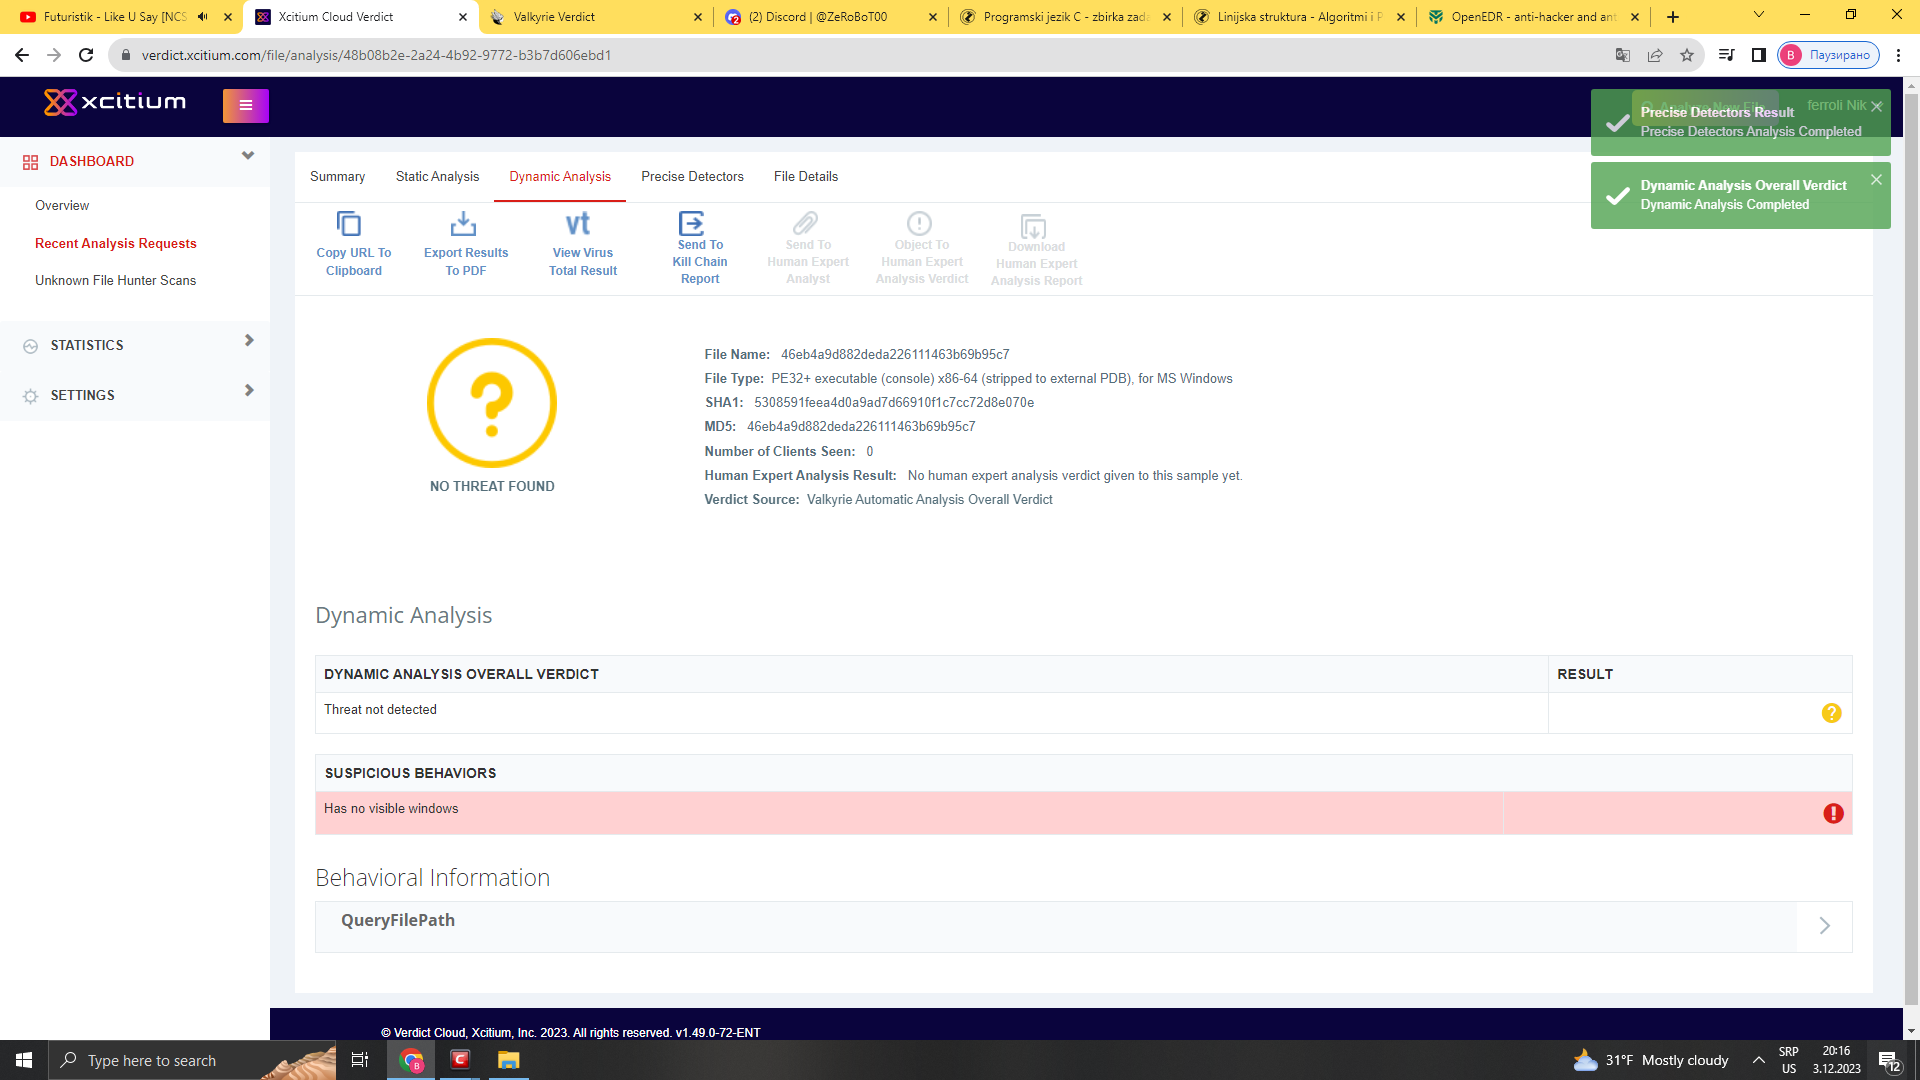Screen dimensions: 1920x1080
Task: Open Recent Analysis Requests link
Action: [116, 243]
